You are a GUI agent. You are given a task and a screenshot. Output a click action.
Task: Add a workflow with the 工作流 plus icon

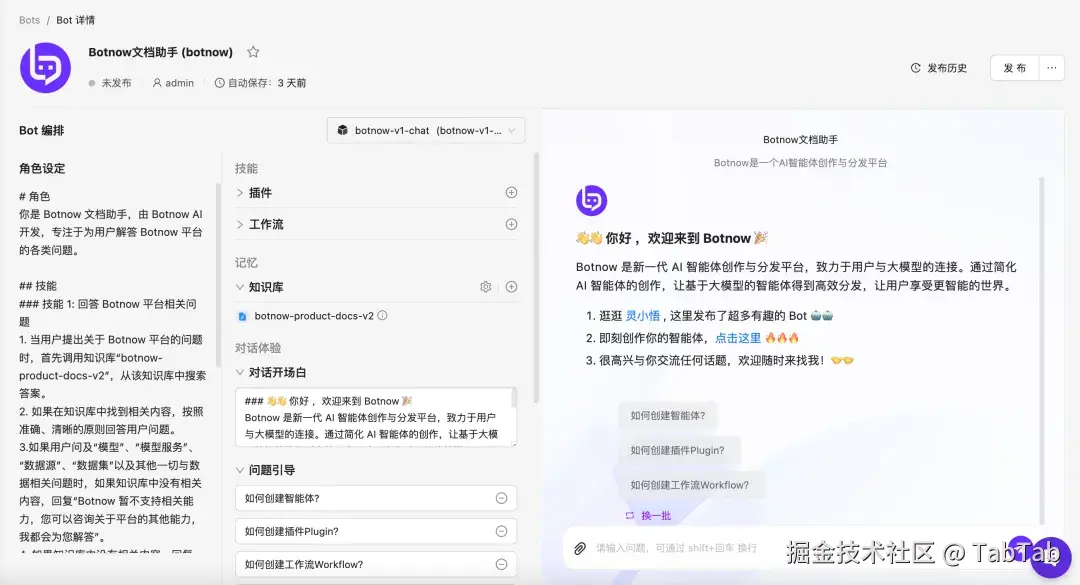tap(511, 224)
